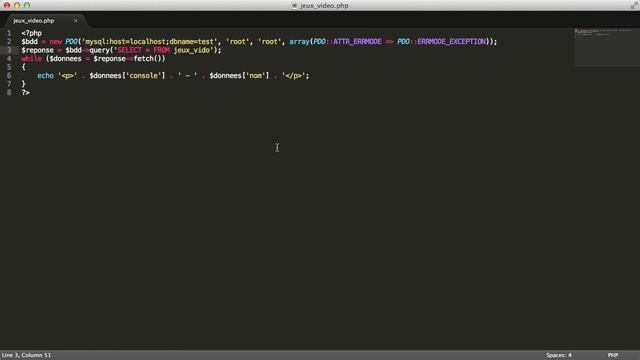The height and width of the screenshot is (360, 640).
Task: Place cursor on the <?php opening tag
Action: pyautogui.click(x=31, y=33)
